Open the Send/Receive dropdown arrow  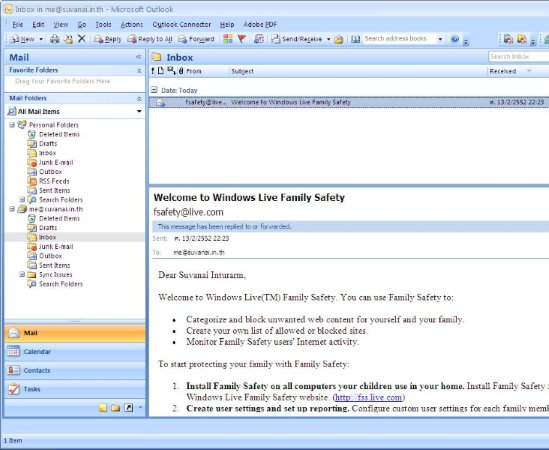(x=328, y=39)
